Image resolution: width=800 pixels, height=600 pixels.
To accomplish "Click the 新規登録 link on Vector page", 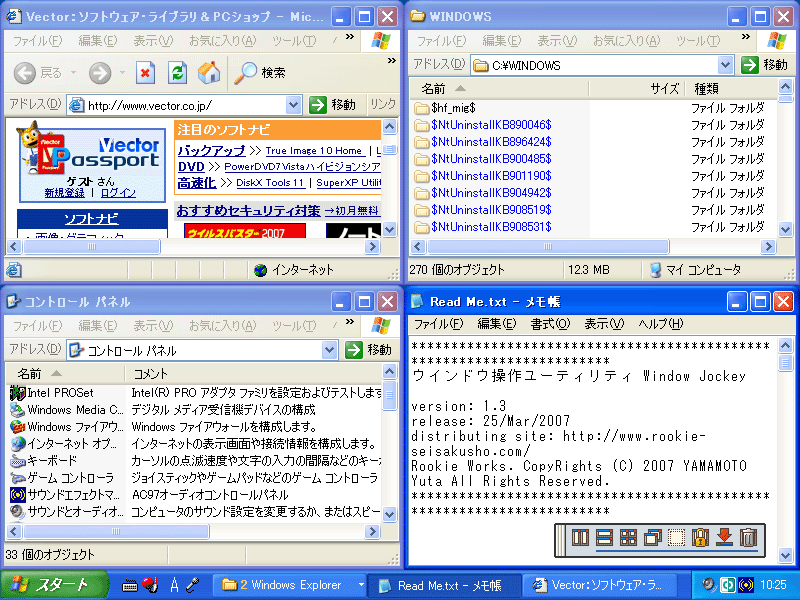I will 64,193.
